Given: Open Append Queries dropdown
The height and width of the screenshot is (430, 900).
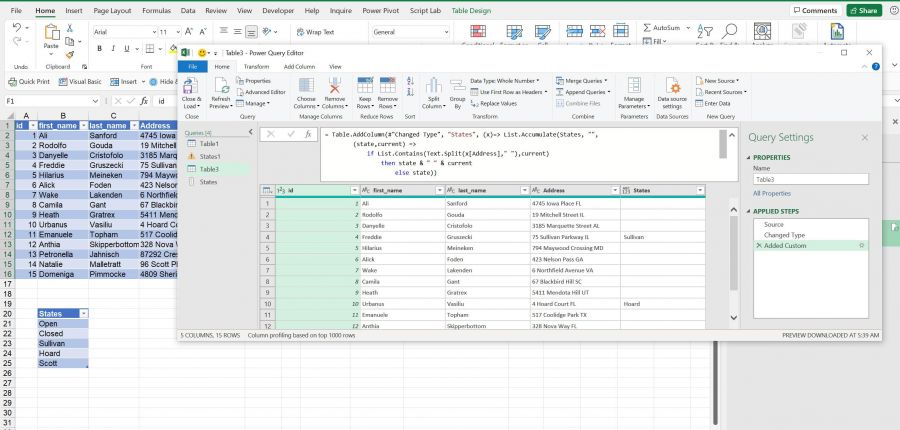Looking at the screenshot, I should tap(583, 92).
